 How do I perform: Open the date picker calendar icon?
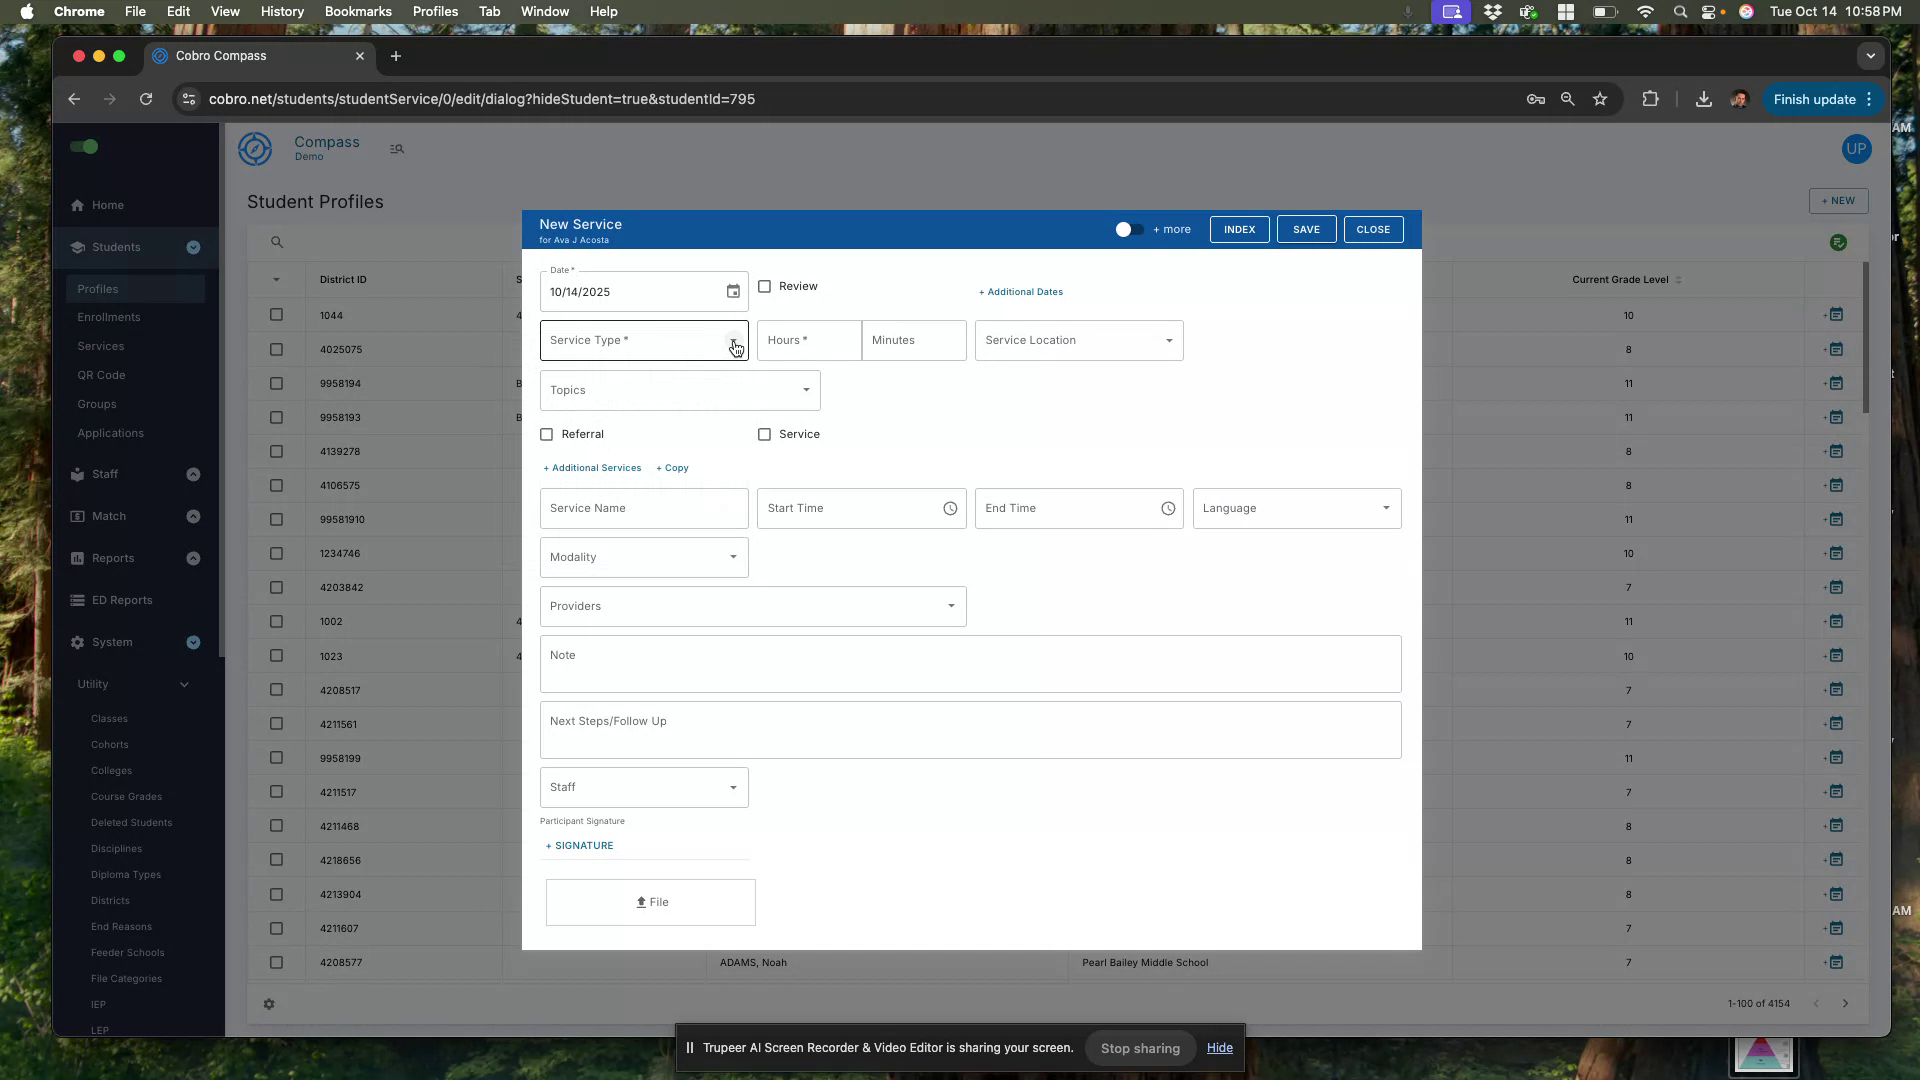click(733, 291)
